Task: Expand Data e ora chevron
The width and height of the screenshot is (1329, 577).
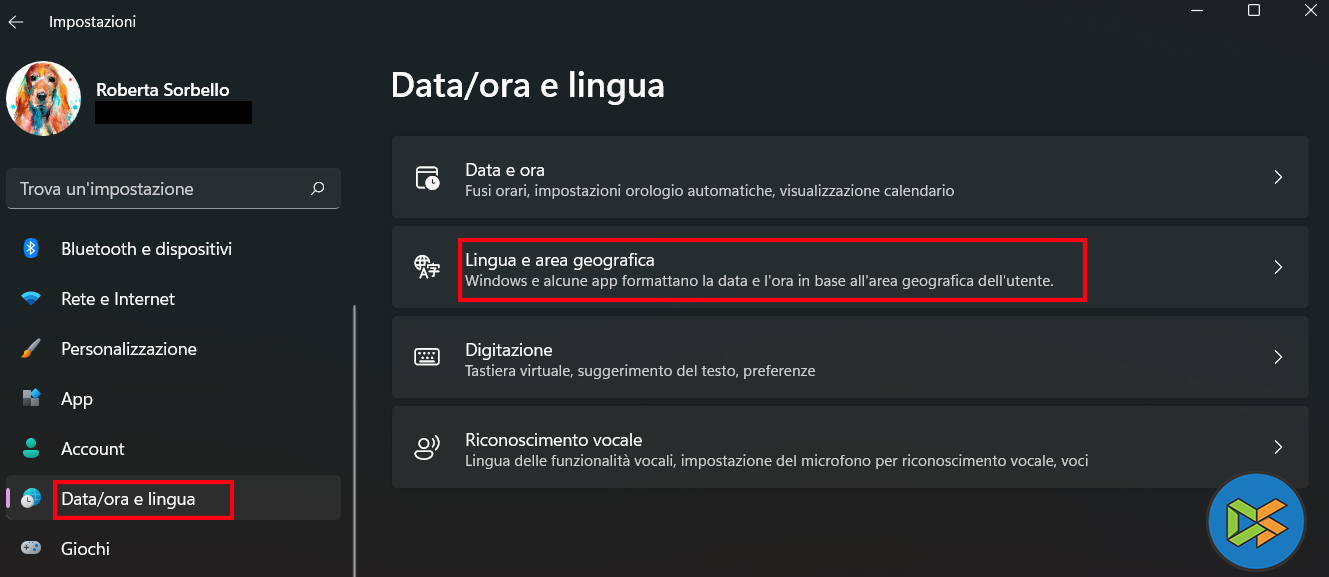Action: 1278,177
